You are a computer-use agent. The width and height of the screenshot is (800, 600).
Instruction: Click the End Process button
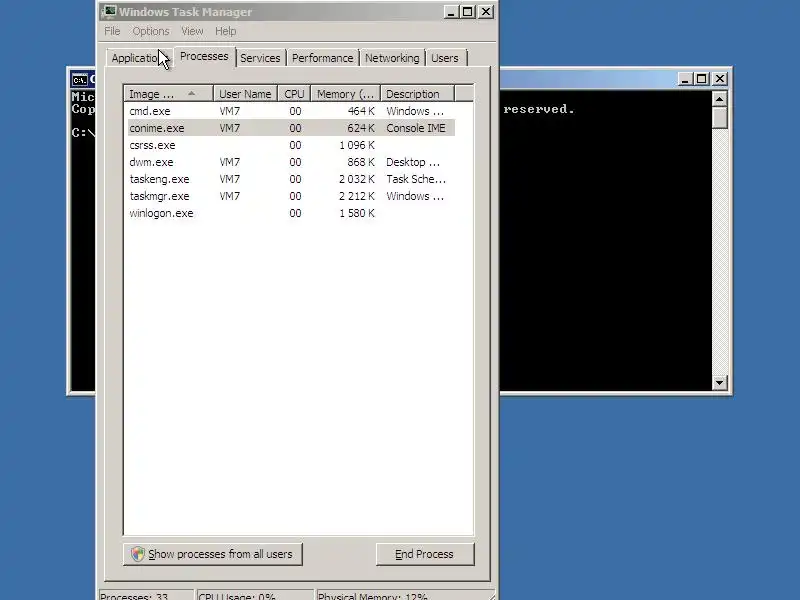(425, 554)
